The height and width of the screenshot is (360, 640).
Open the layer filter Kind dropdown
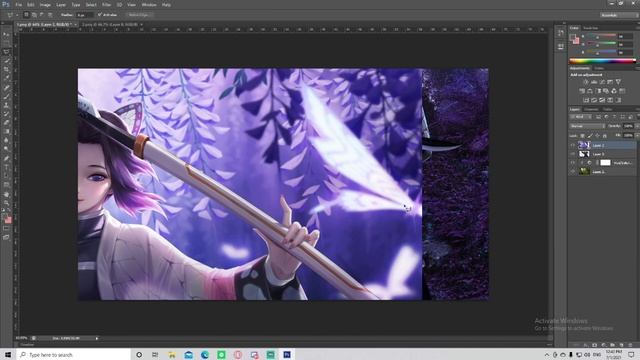coord(581,117)
